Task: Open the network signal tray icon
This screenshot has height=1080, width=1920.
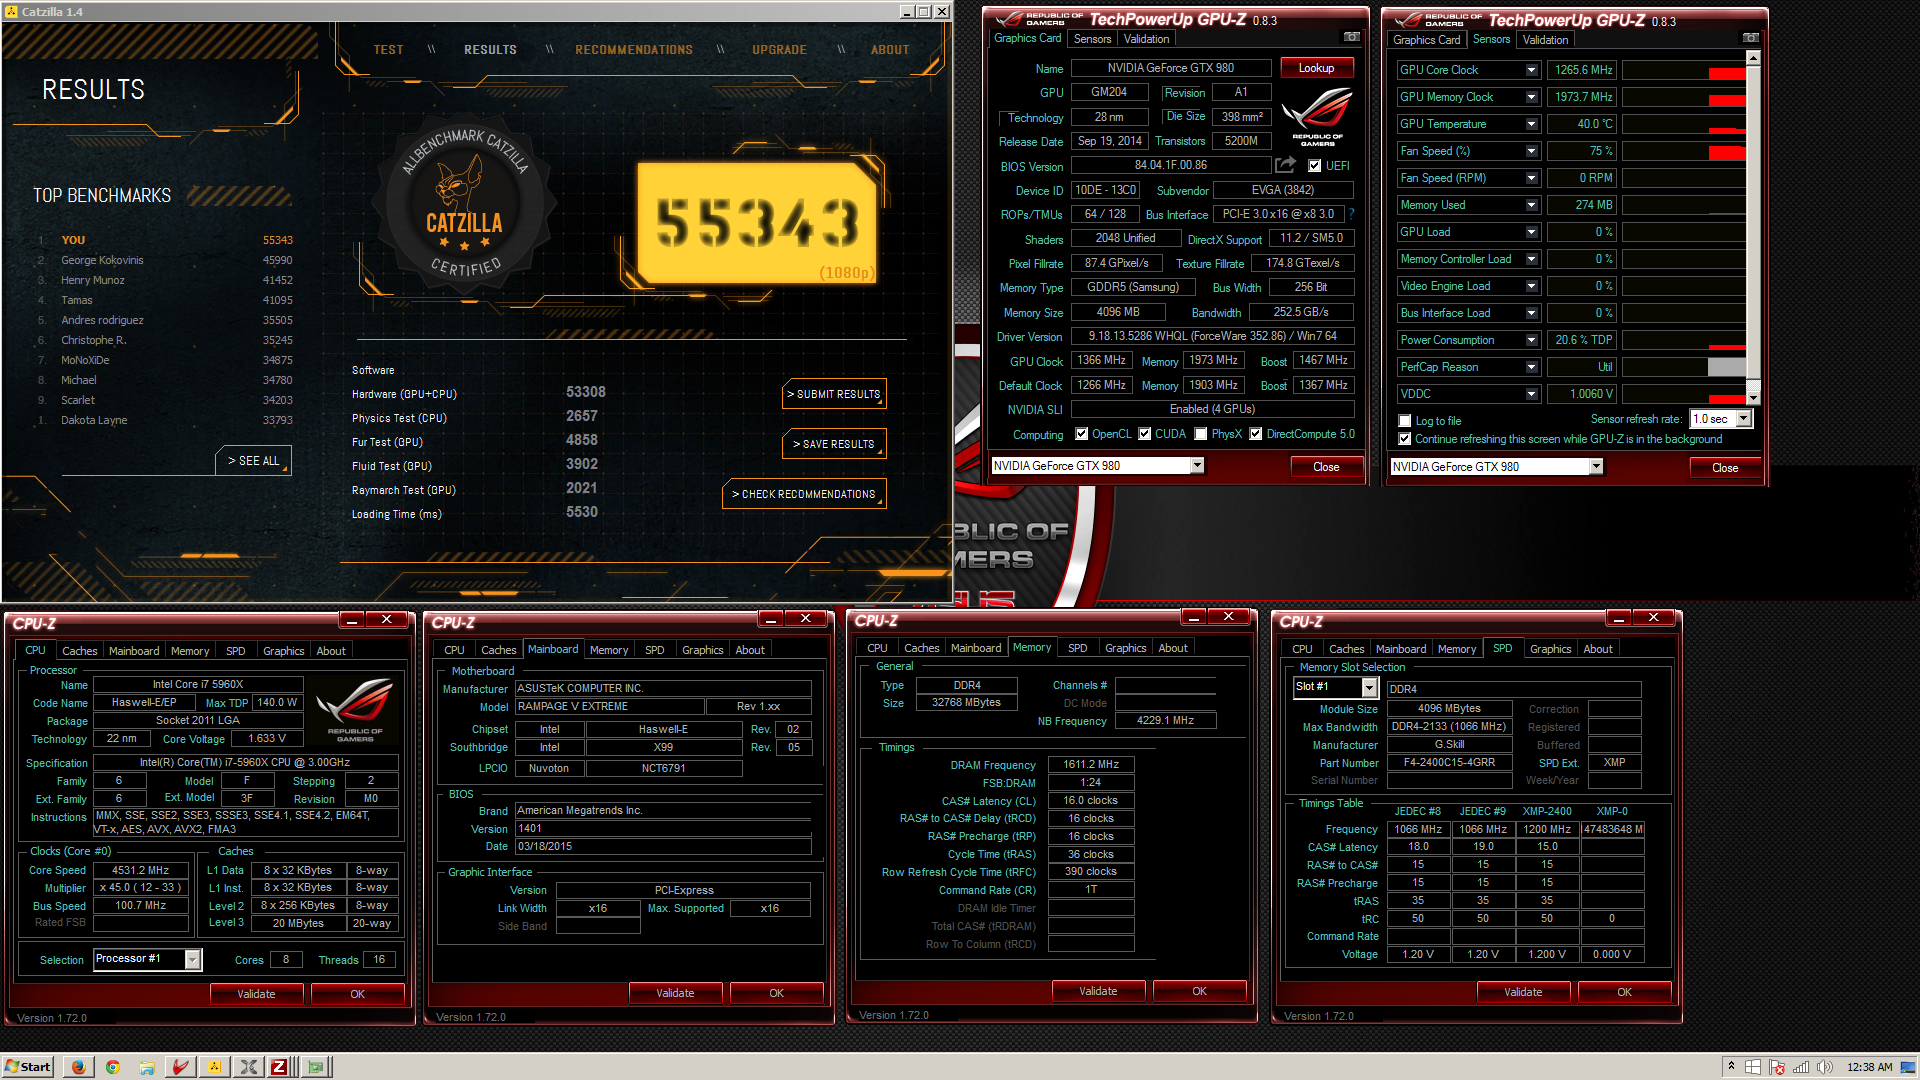Action: [1801, 1067]
